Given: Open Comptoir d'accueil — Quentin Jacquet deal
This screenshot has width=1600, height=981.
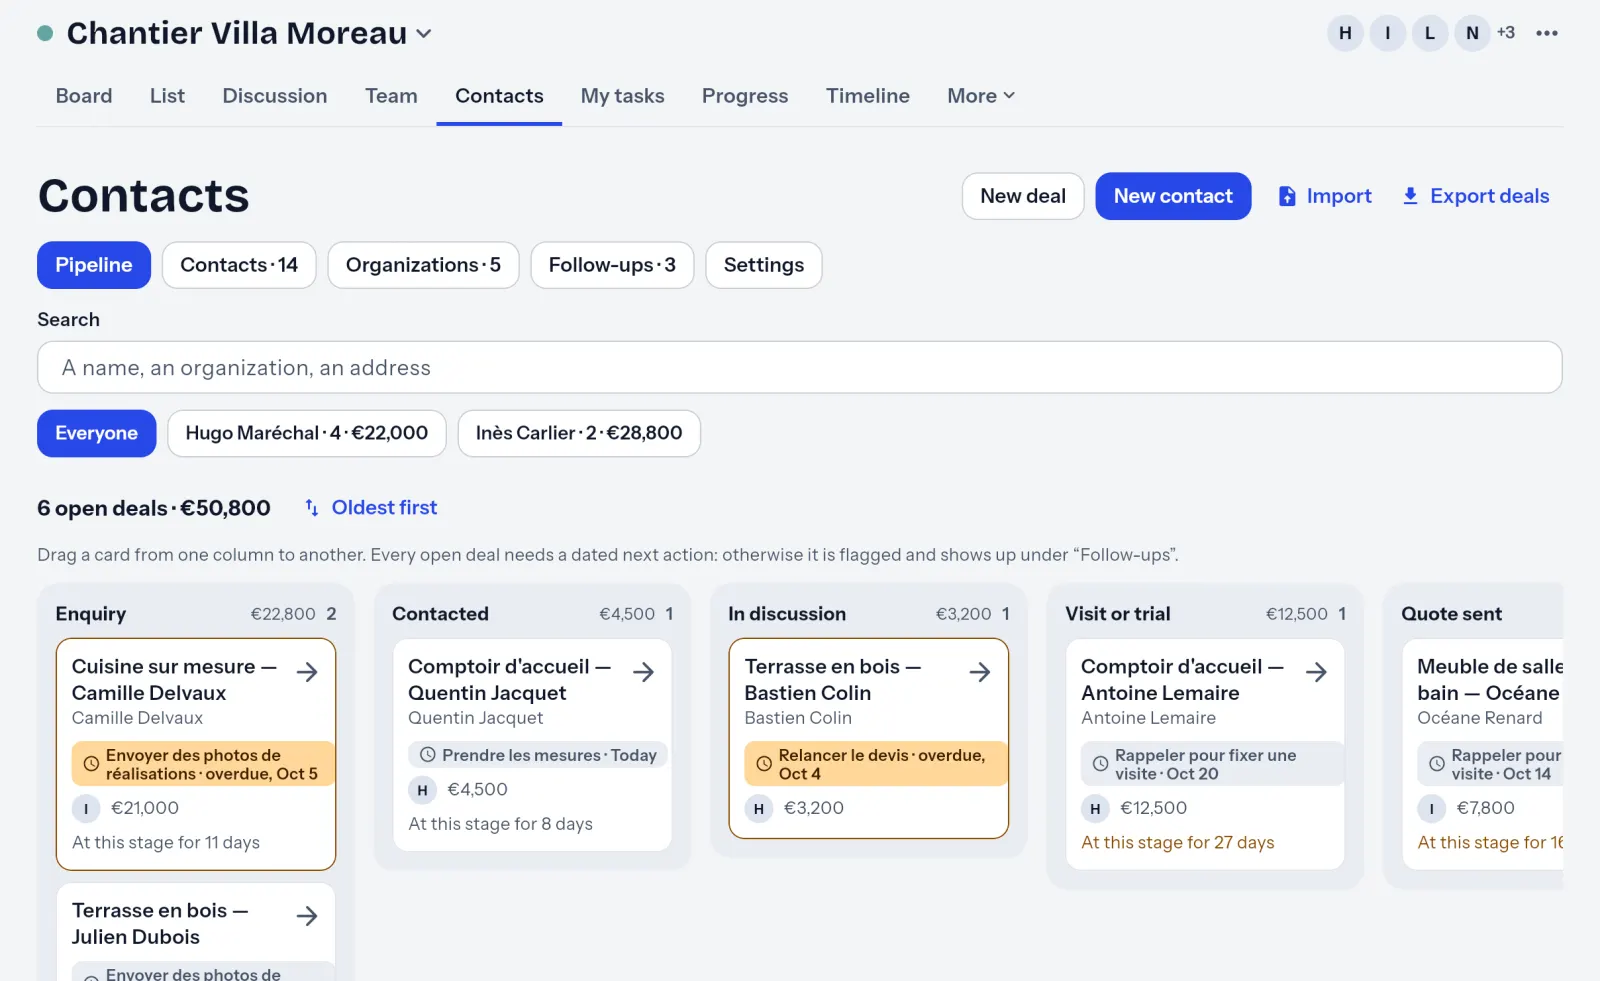Looking at the screenshot, I should click(510, 679).
